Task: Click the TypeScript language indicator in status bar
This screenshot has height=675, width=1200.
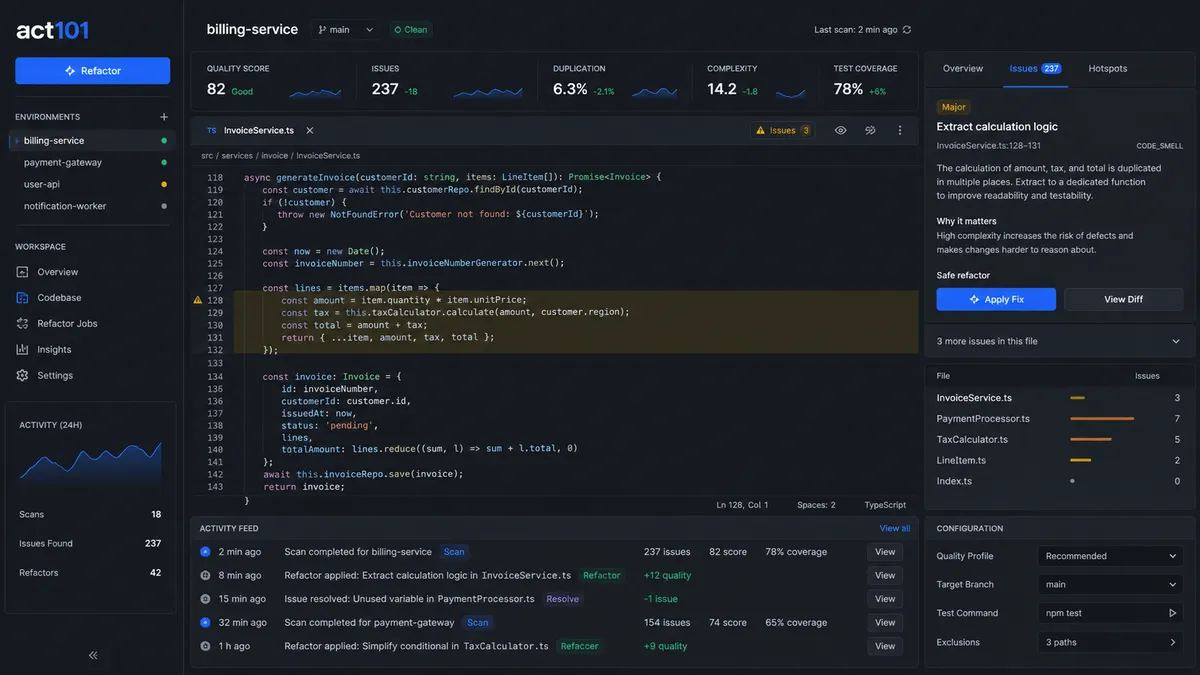Action: [x=885, y=505]
